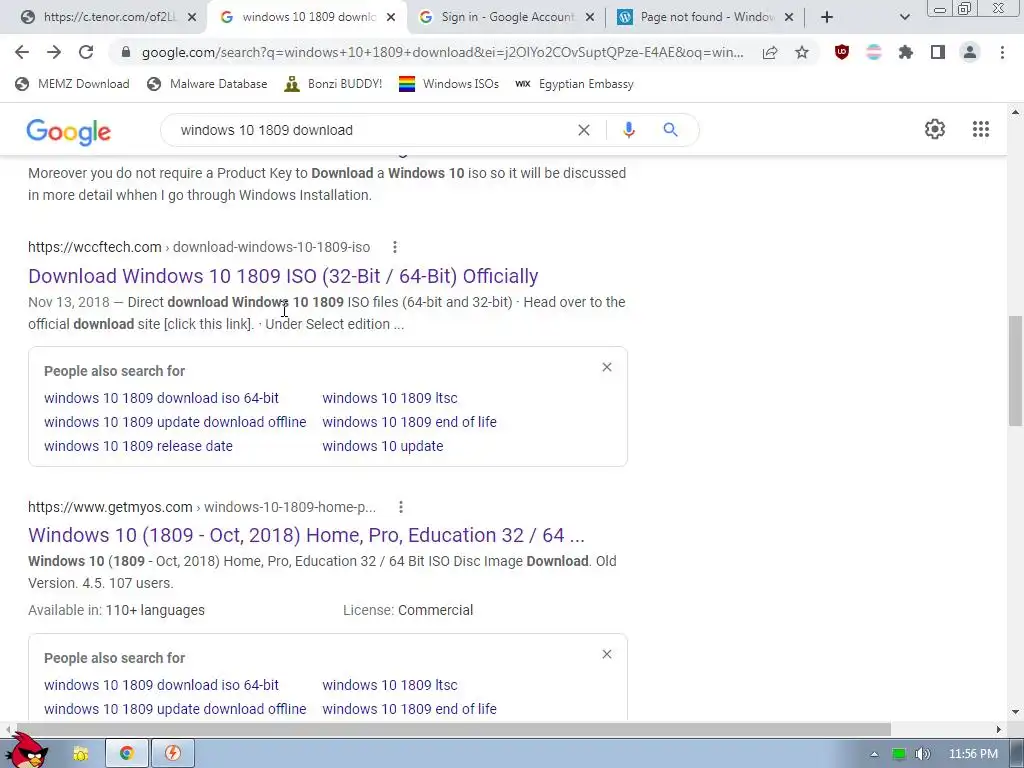The image size is (1024, 768).
Task: View site info via the padlock icon
Action: pos(126,52)
